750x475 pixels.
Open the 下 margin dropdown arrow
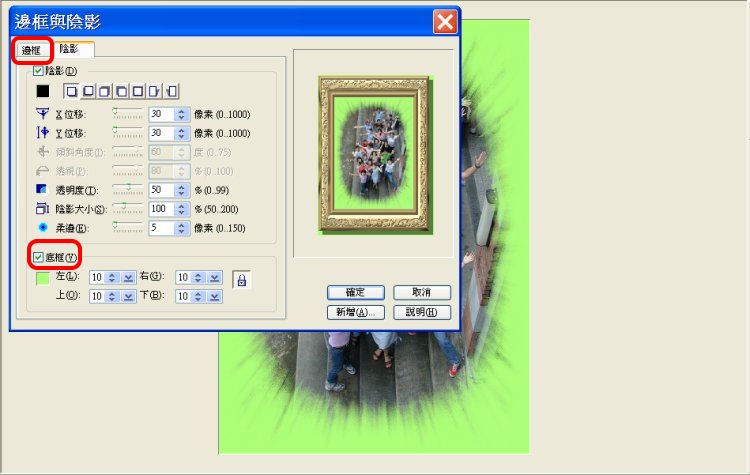(214, 296)
